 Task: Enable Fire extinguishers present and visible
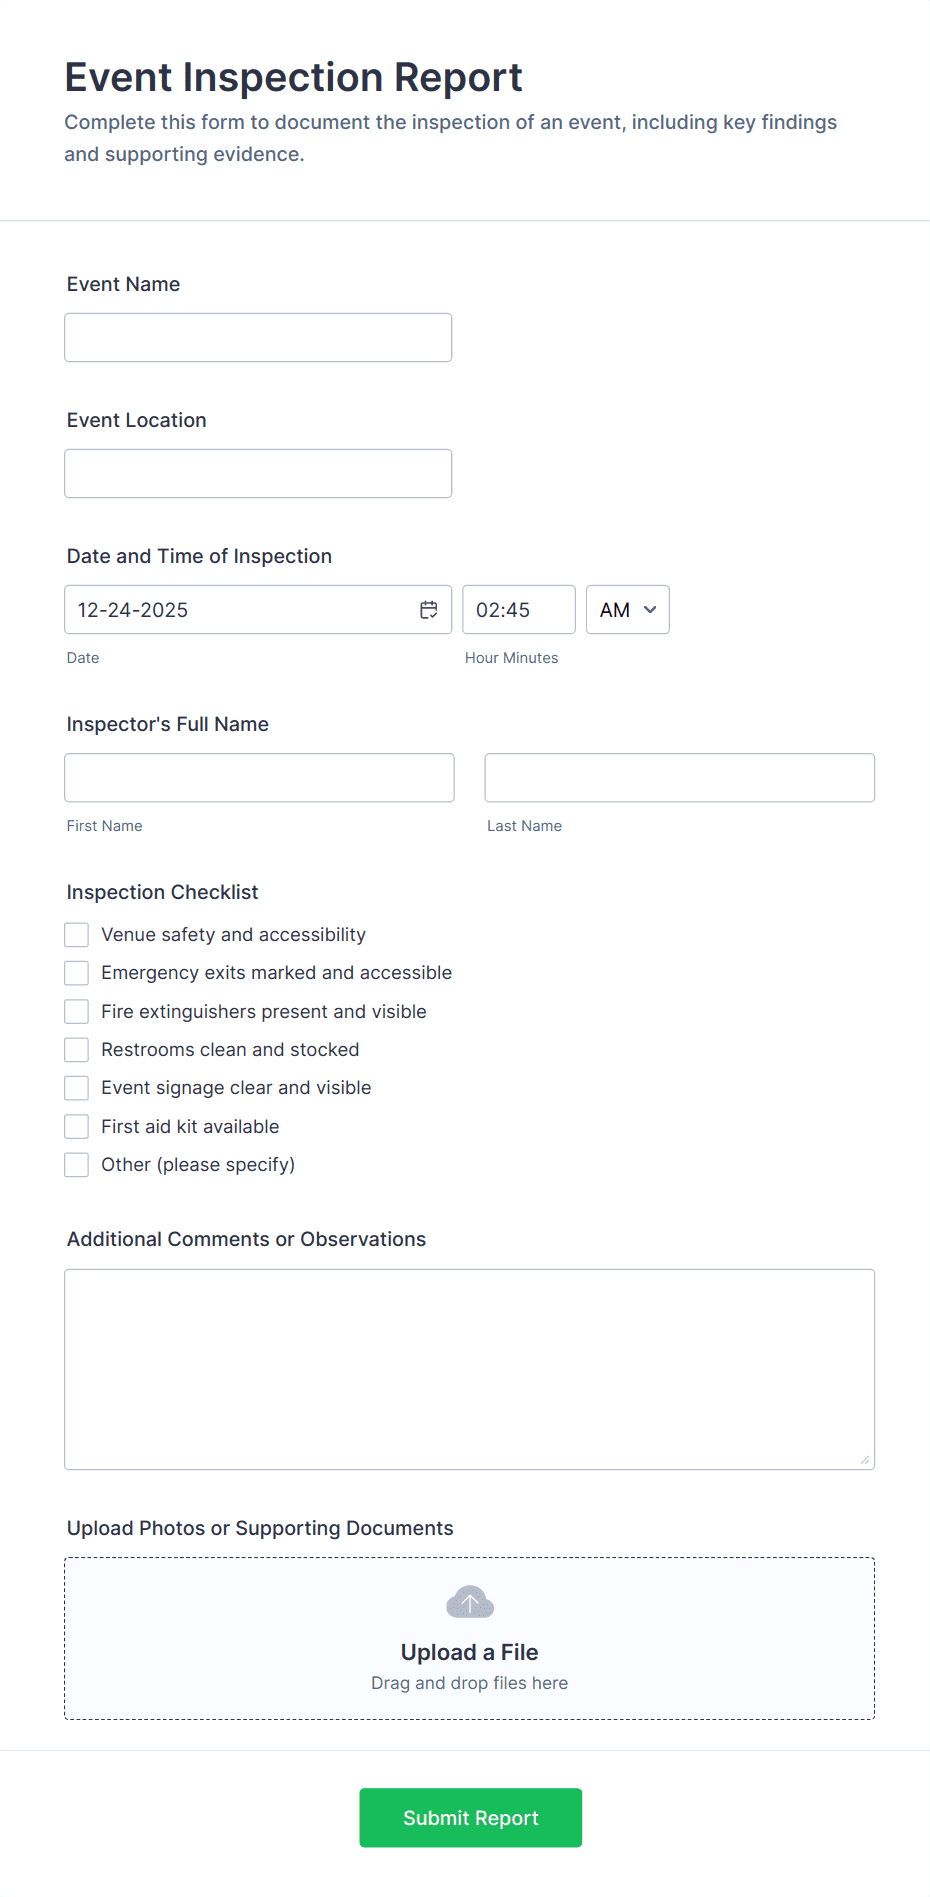coord(77,1012)
